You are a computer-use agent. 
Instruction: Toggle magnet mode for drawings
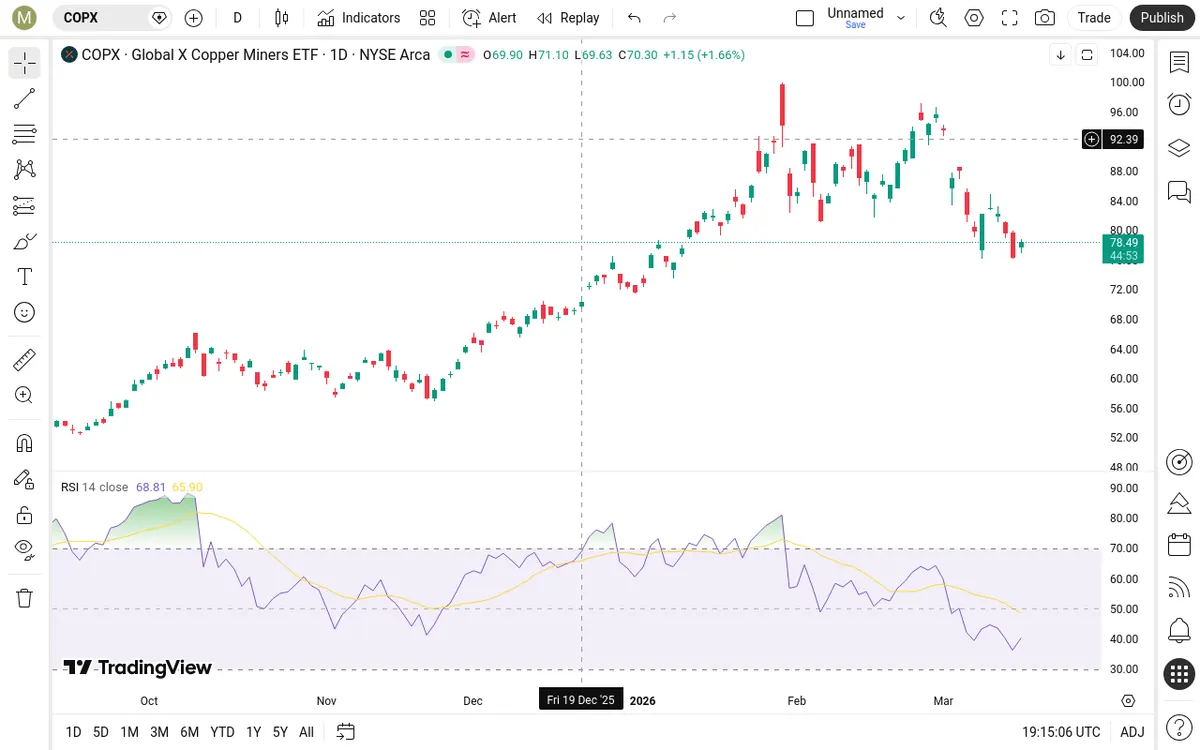point(25,442)
